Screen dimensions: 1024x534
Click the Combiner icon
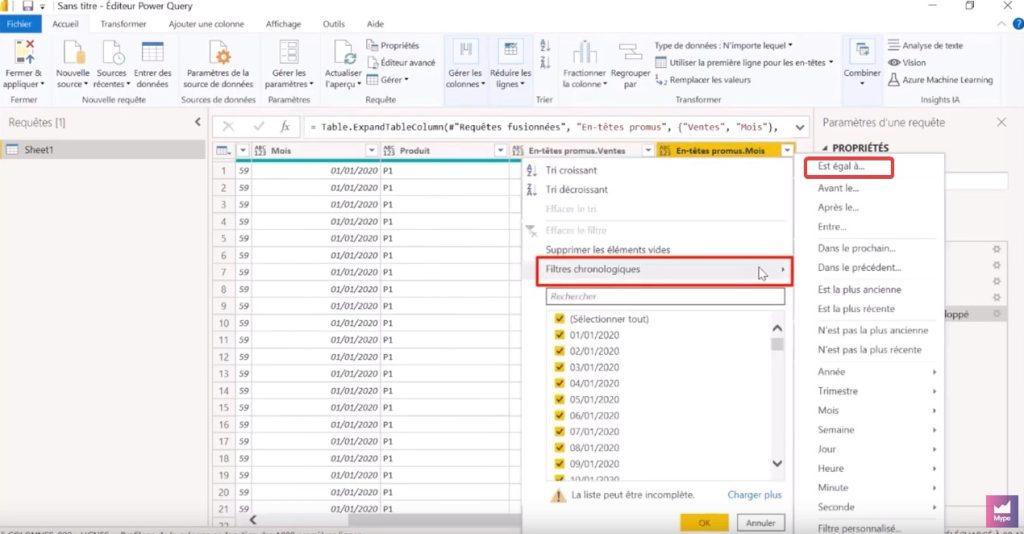[862, 50]
